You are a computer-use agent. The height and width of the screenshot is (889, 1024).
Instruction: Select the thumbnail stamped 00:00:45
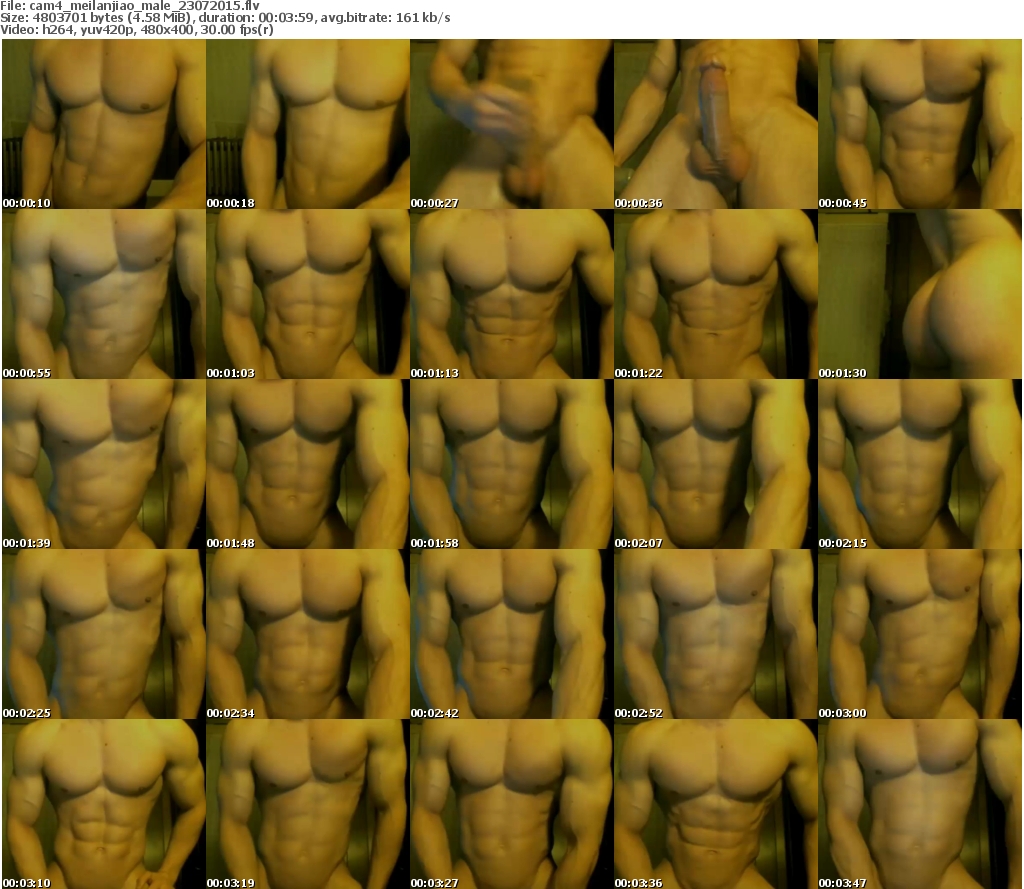[x=920, y=124]
